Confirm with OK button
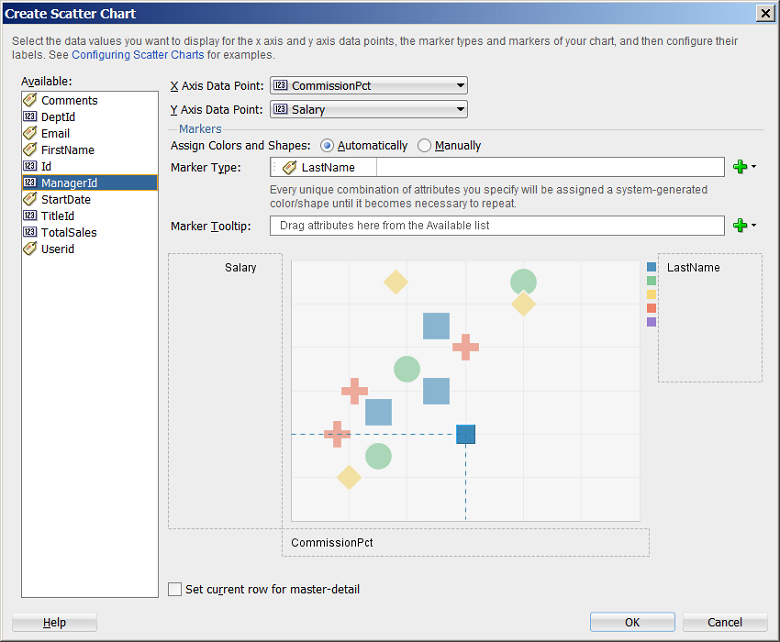 click(x=632, y=622)
